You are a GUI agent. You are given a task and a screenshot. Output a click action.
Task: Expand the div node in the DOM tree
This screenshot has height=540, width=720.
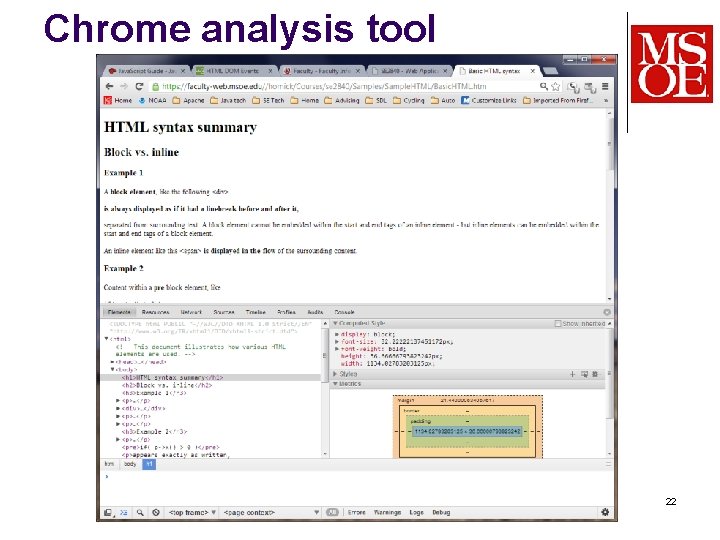[118, 408]
